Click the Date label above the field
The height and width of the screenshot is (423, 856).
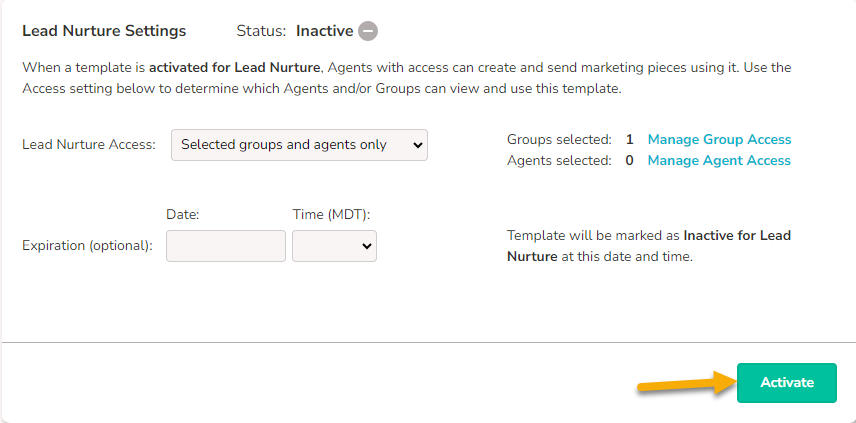[x=183, y=215]
